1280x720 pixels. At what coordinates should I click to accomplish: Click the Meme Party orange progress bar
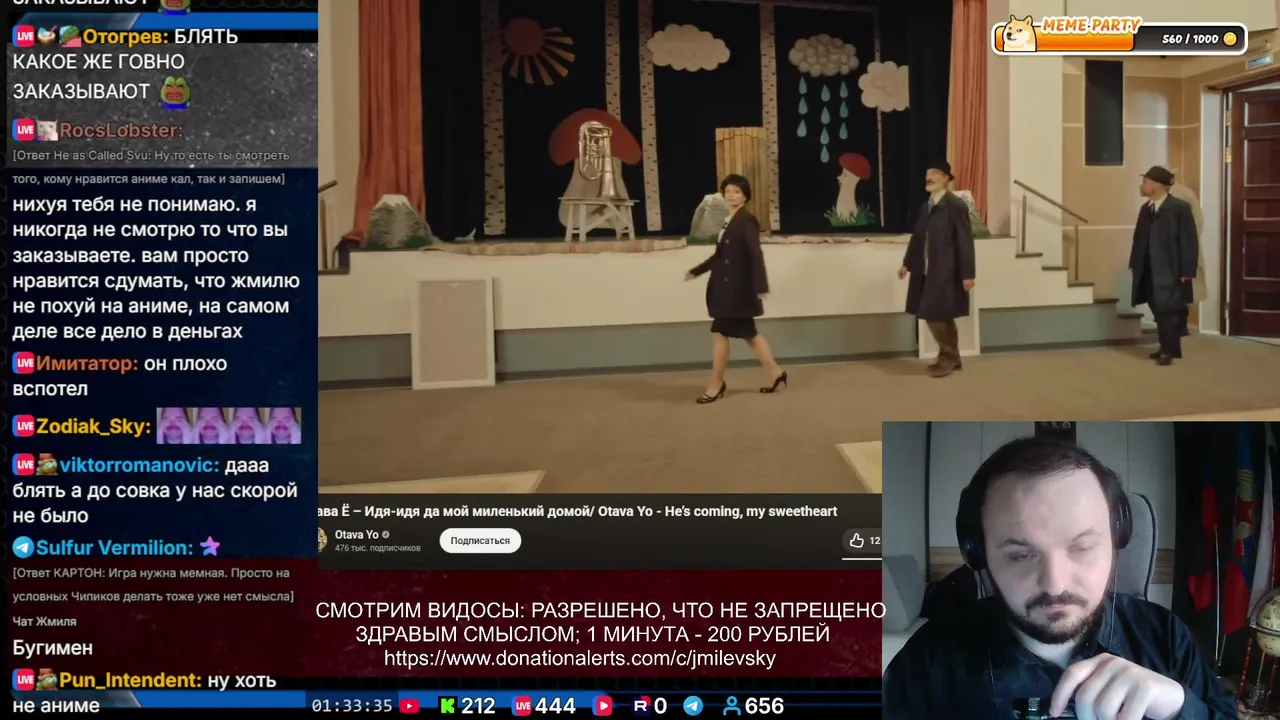click(1087, 41)
